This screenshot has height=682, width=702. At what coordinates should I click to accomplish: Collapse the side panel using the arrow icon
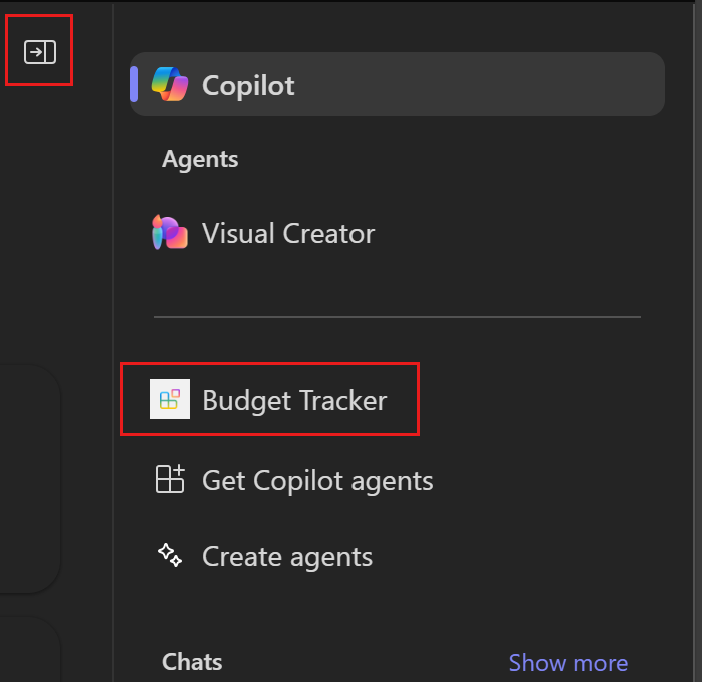pos(40,52)
